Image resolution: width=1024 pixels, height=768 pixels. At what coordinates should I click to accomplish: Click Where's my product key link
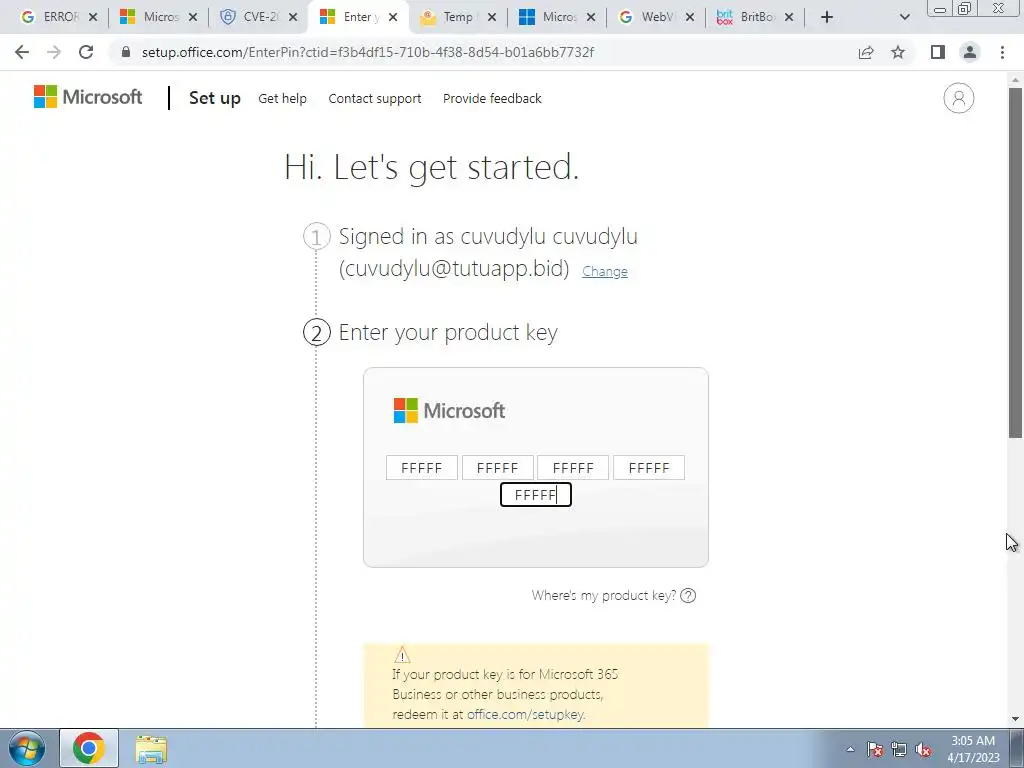pyautogui.click(x=603, y=596)
